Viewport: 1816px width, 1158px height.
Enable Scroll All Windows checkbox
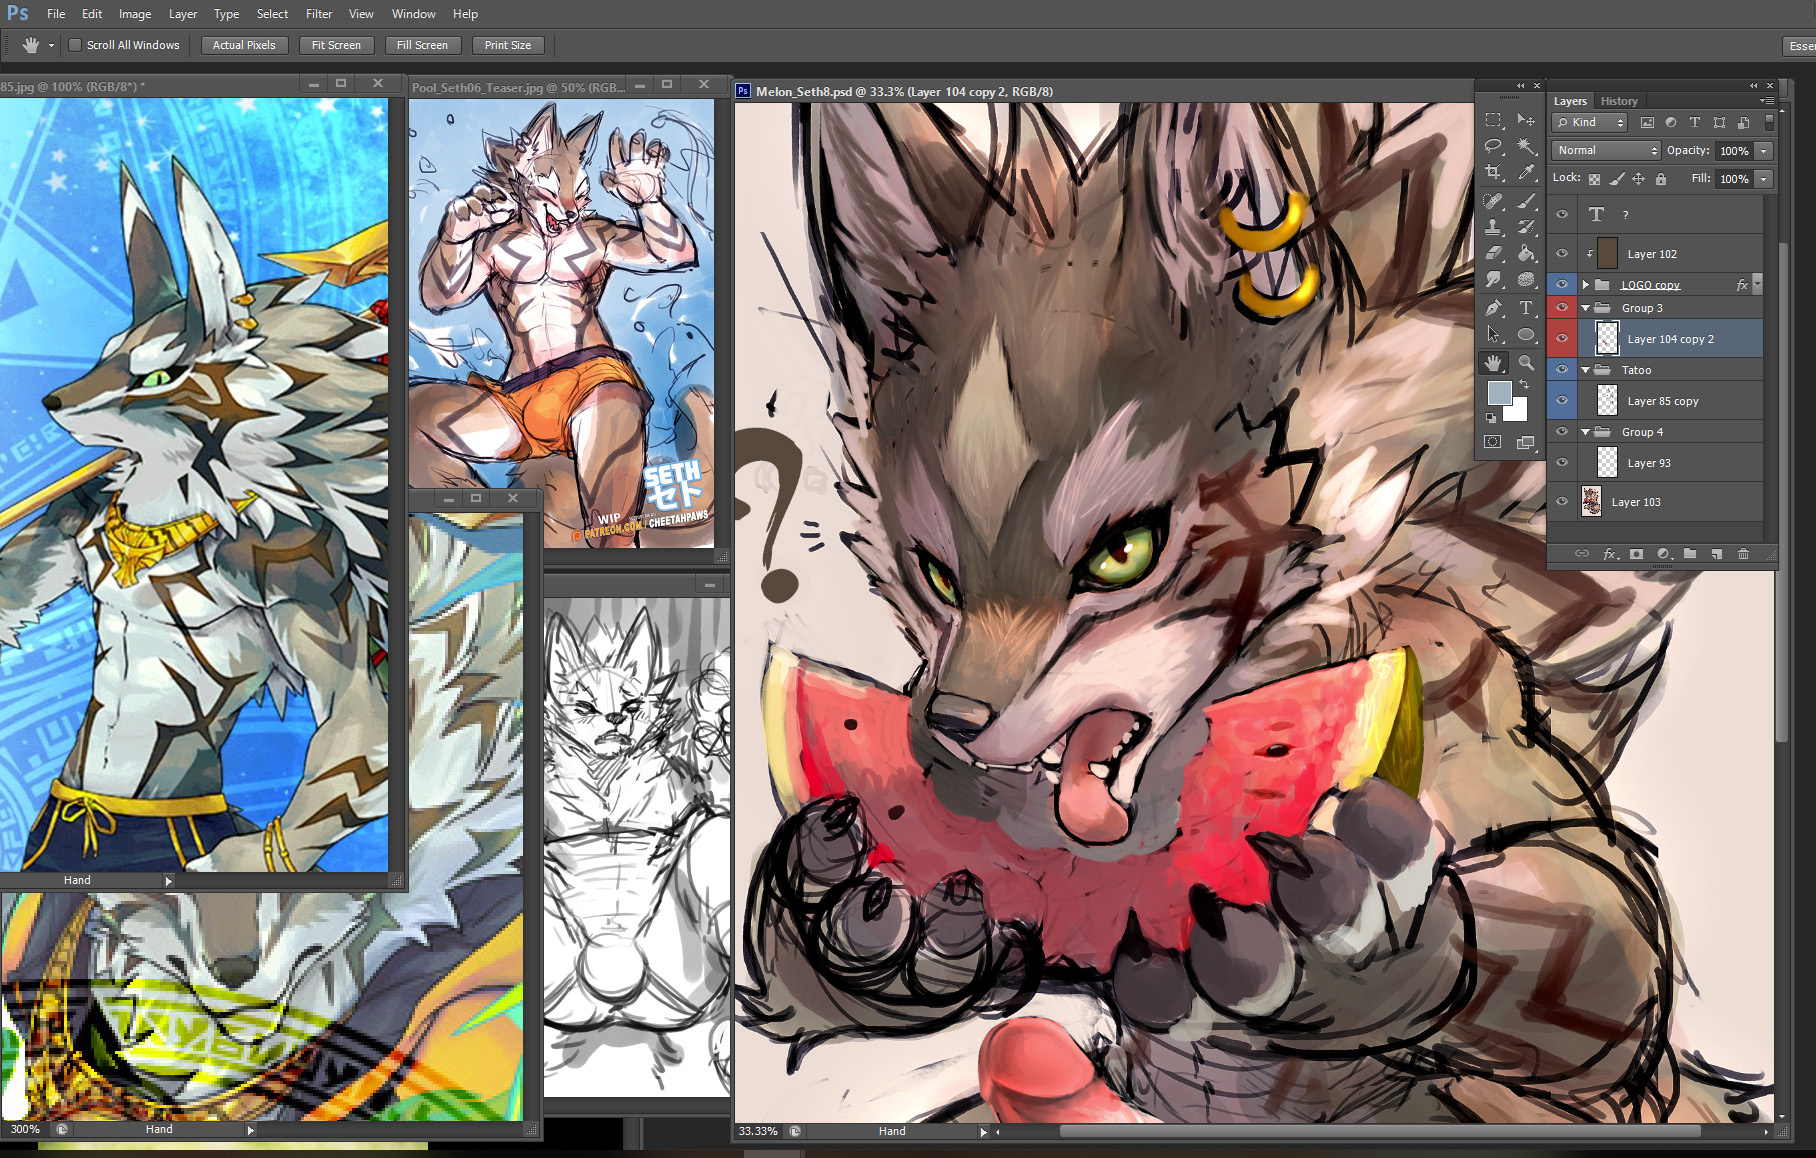click(x=75, y=45)
